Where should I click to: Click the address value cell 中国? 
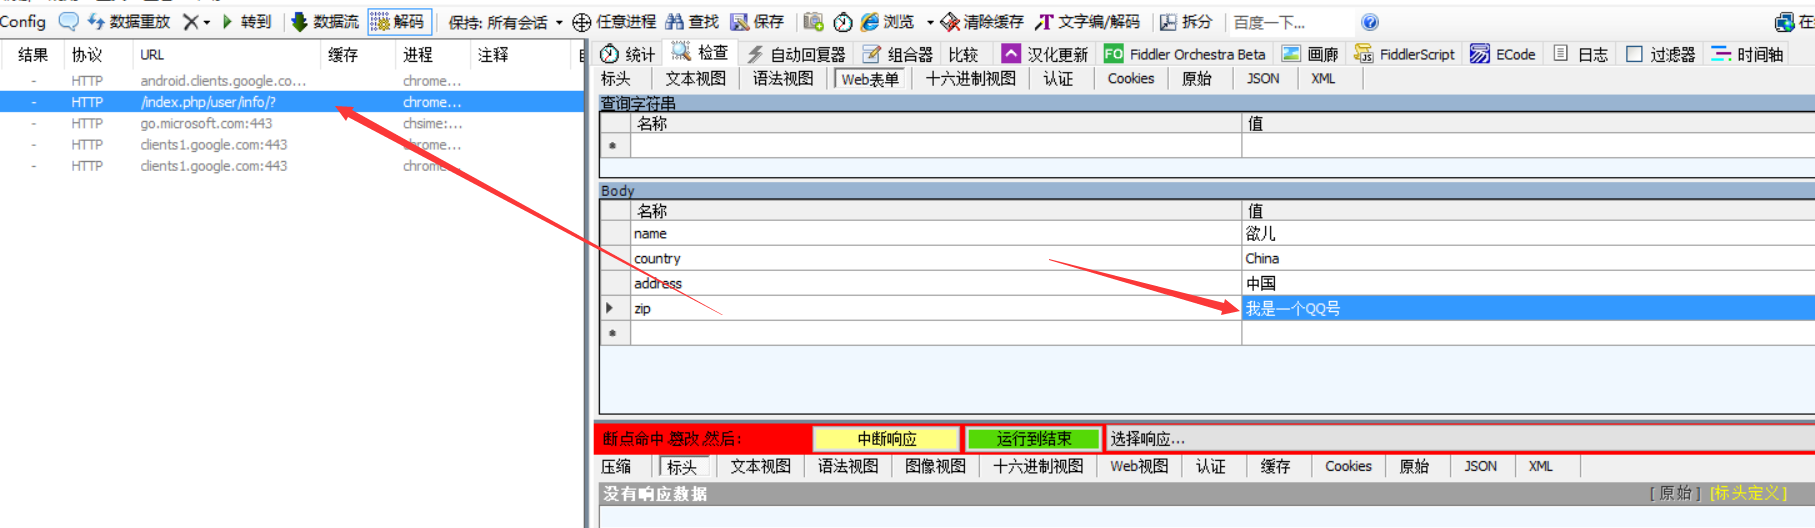pyautogui.click(x=1528, y=284)
